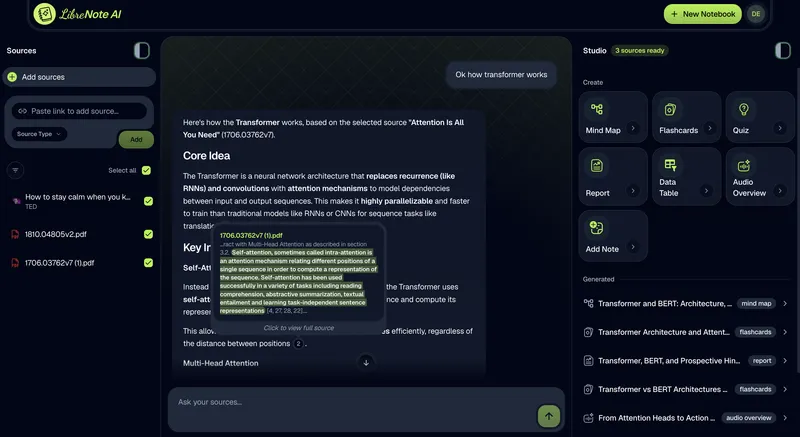This screenshot has height=437, width=800.
Task: Click the green Add button
Action: coord(136,139)
